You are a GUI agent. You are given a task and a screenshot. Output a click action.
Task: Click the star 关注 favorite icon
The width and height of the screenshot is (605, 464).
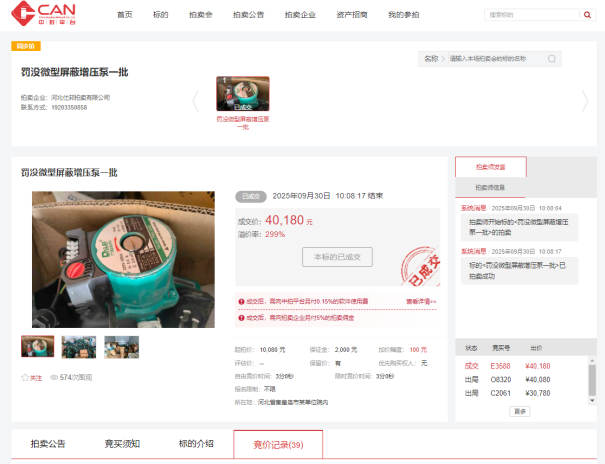click(25, 378)
